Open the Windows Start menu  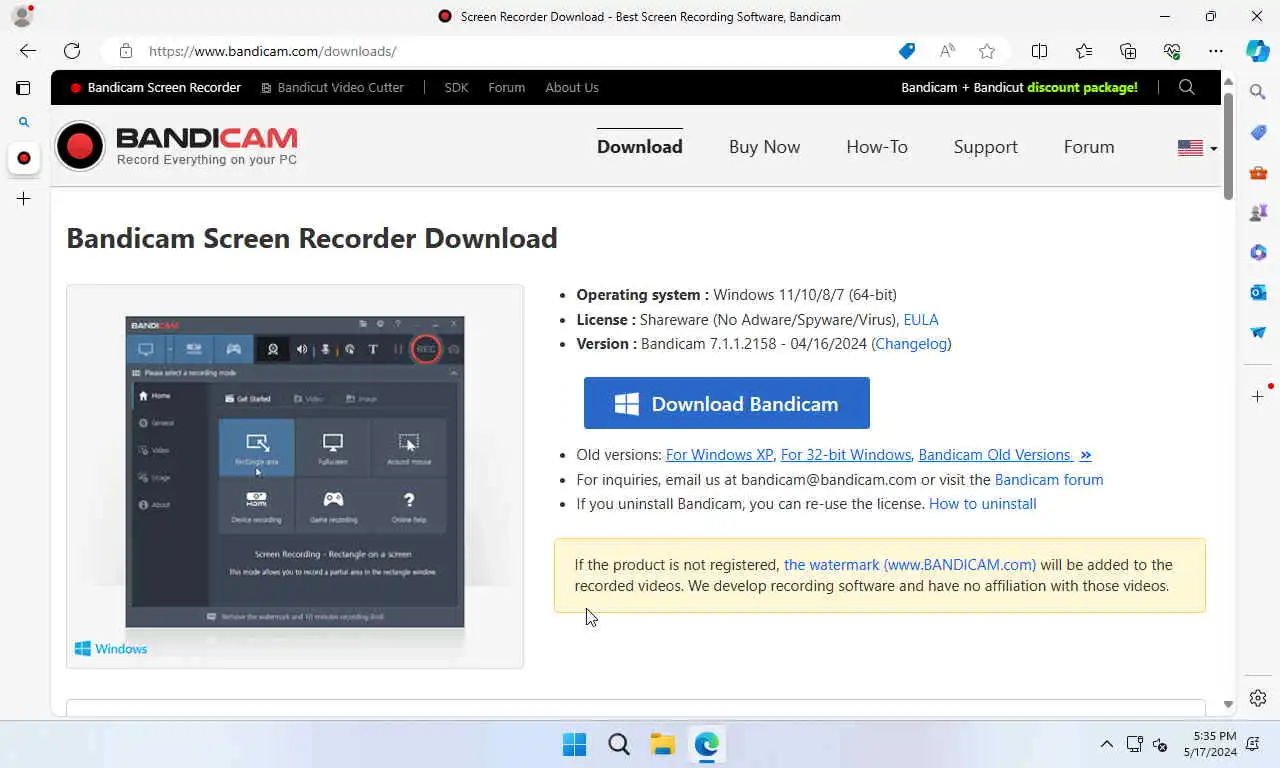[575, 744]
